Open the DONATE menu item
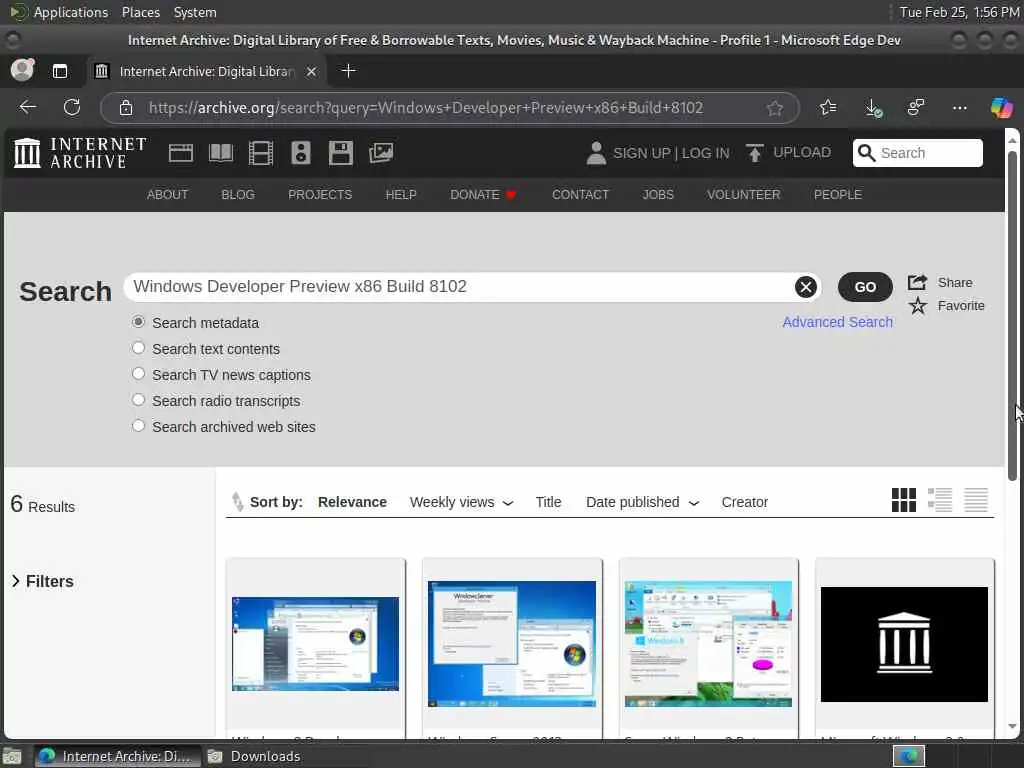The width and height of the screenshot is (1024, 768). coord(483,195)
